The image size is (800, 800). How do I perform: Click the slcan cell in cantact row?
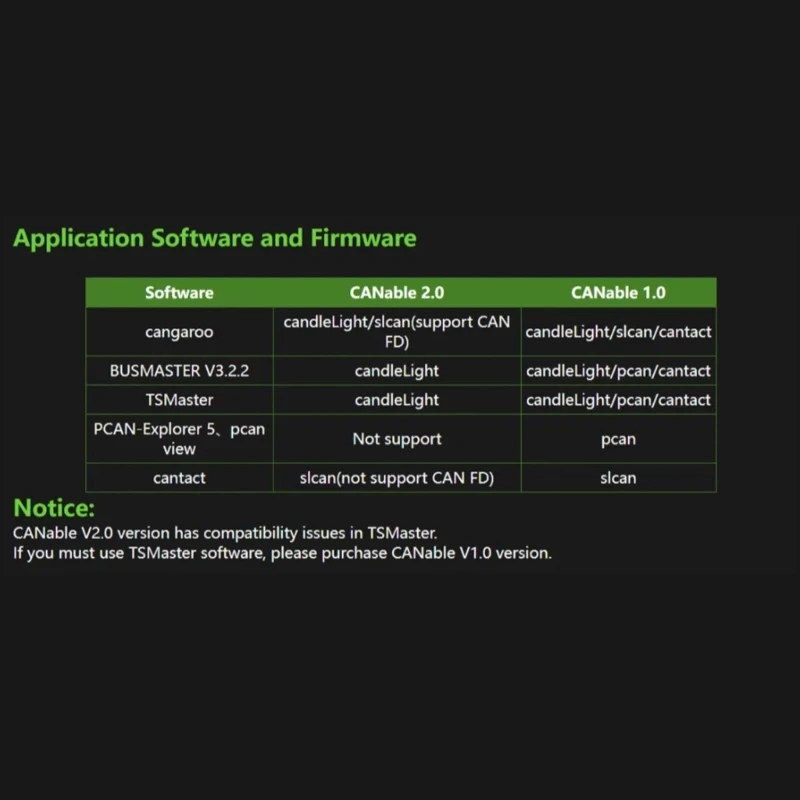pos(618,478)
